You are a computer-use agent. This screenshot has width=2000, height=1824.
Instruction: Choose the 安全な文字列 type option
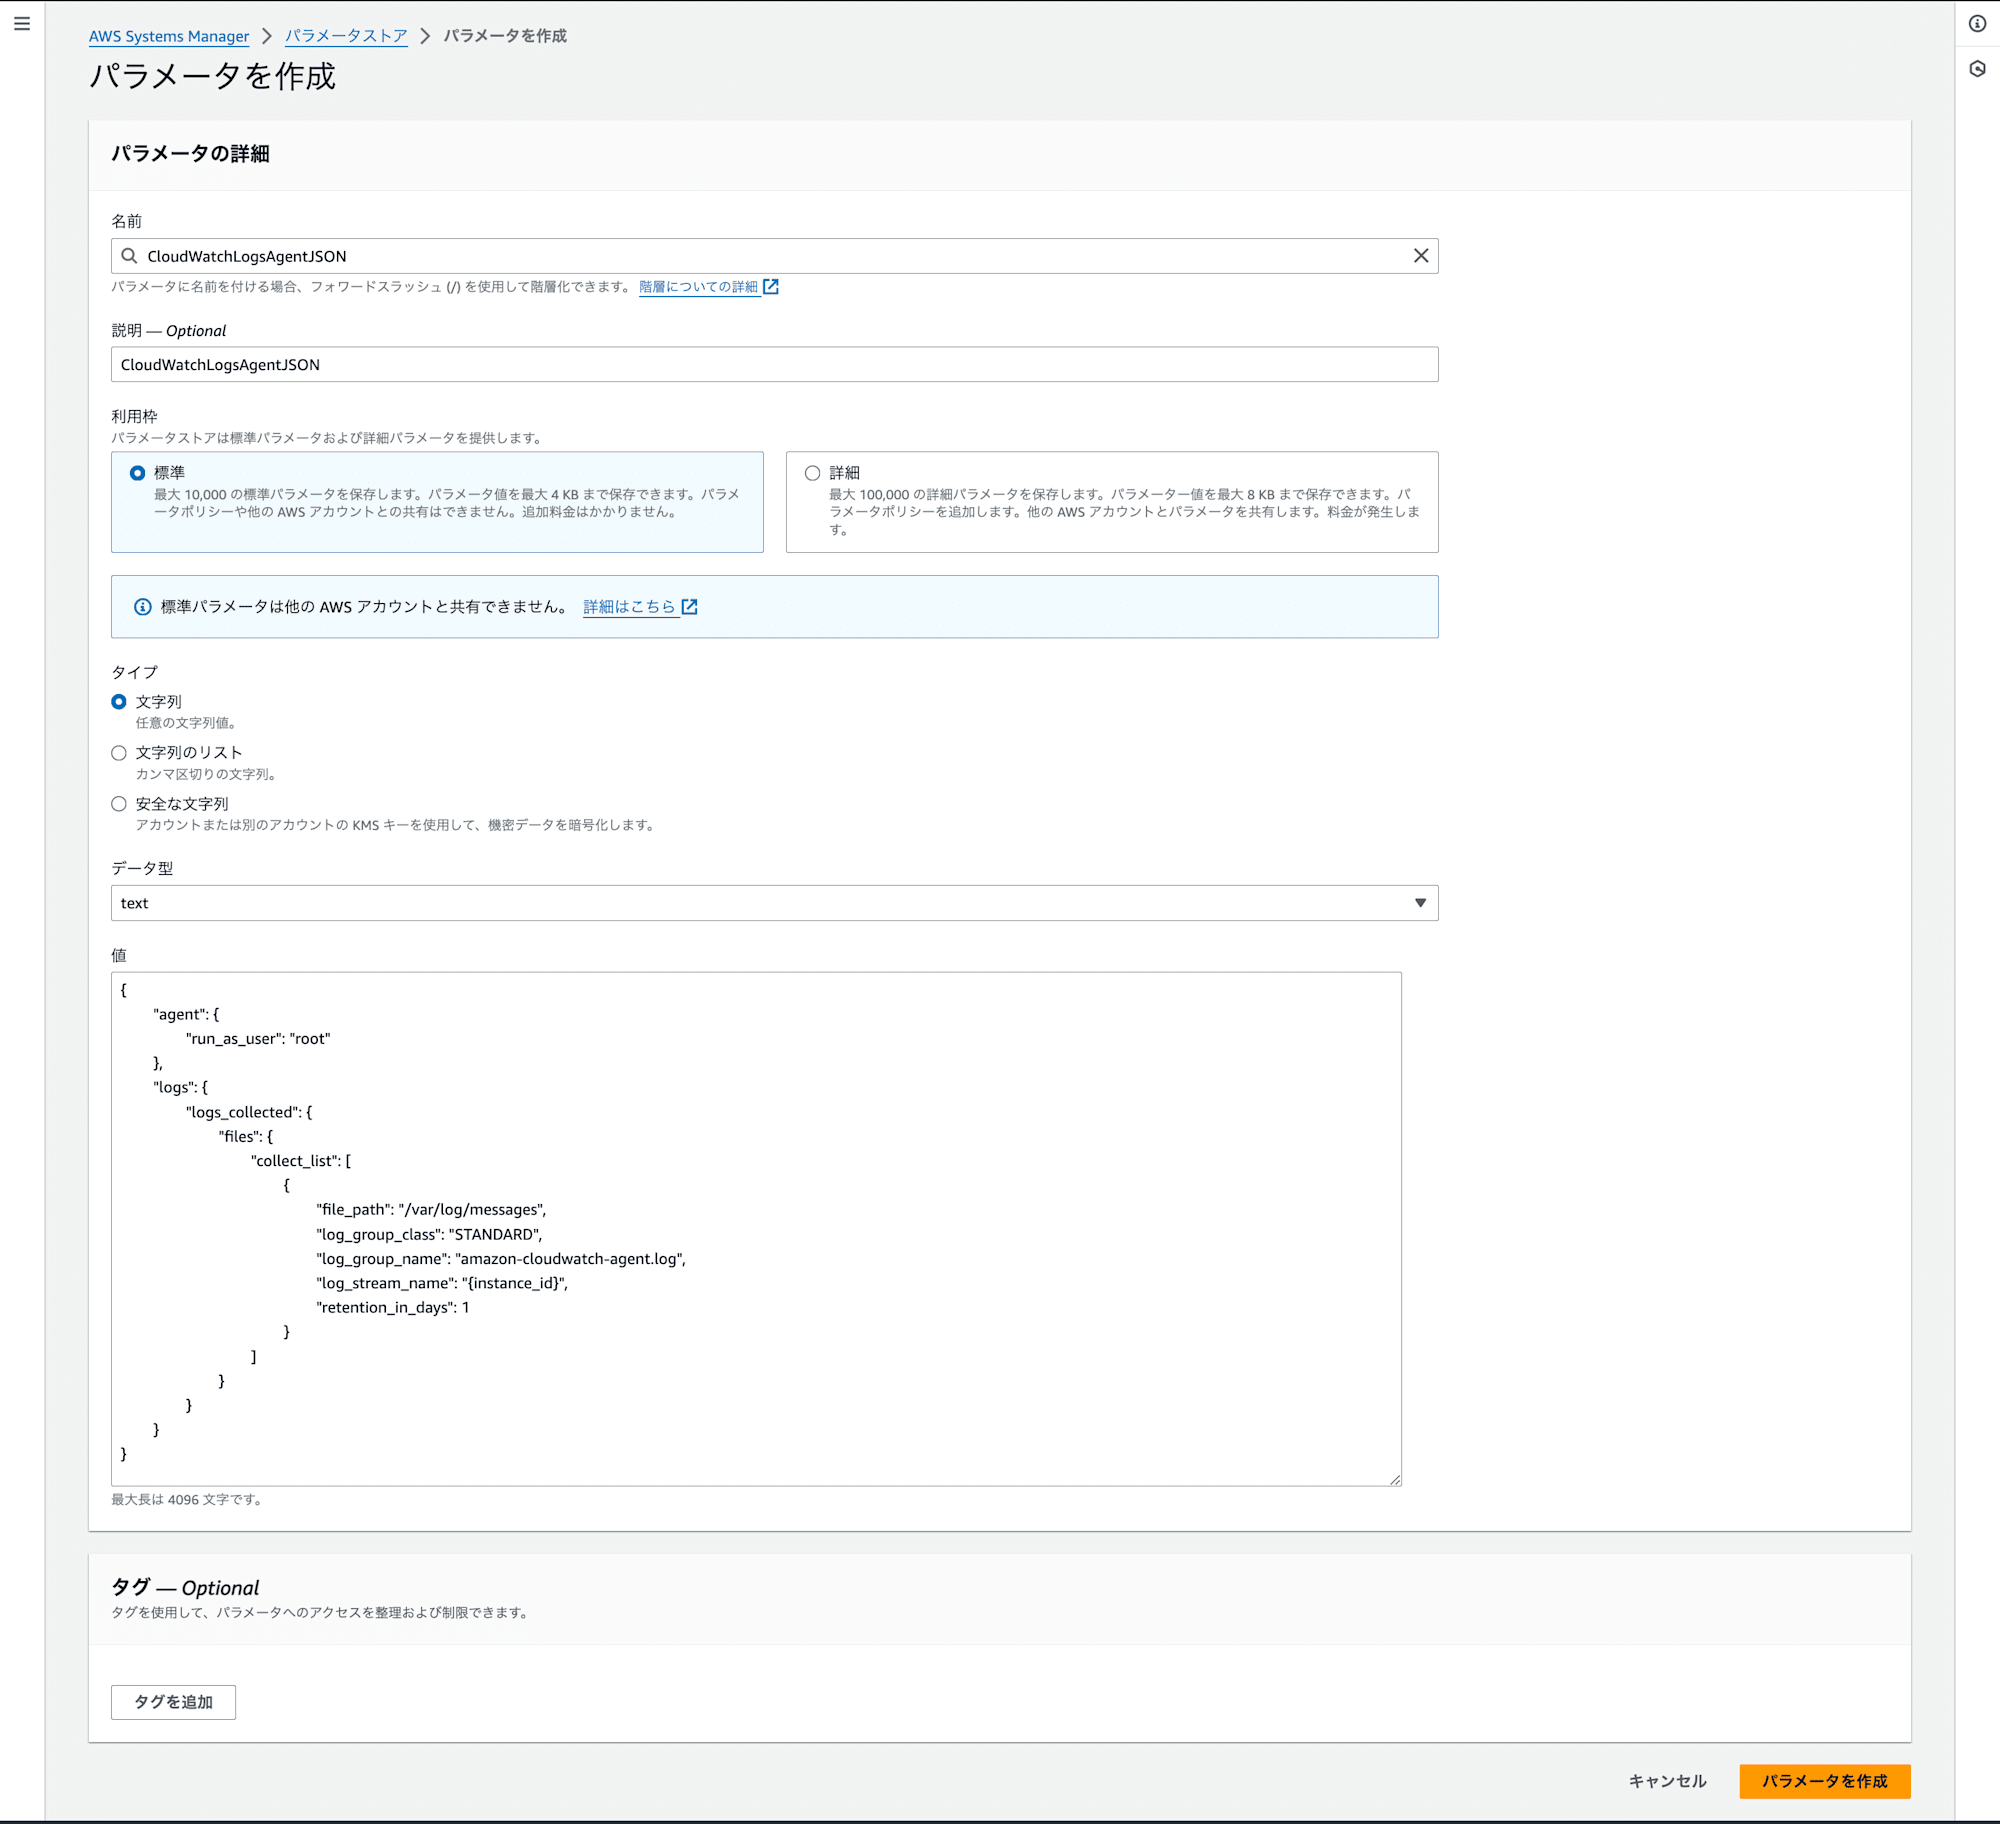tap(119, 804)
